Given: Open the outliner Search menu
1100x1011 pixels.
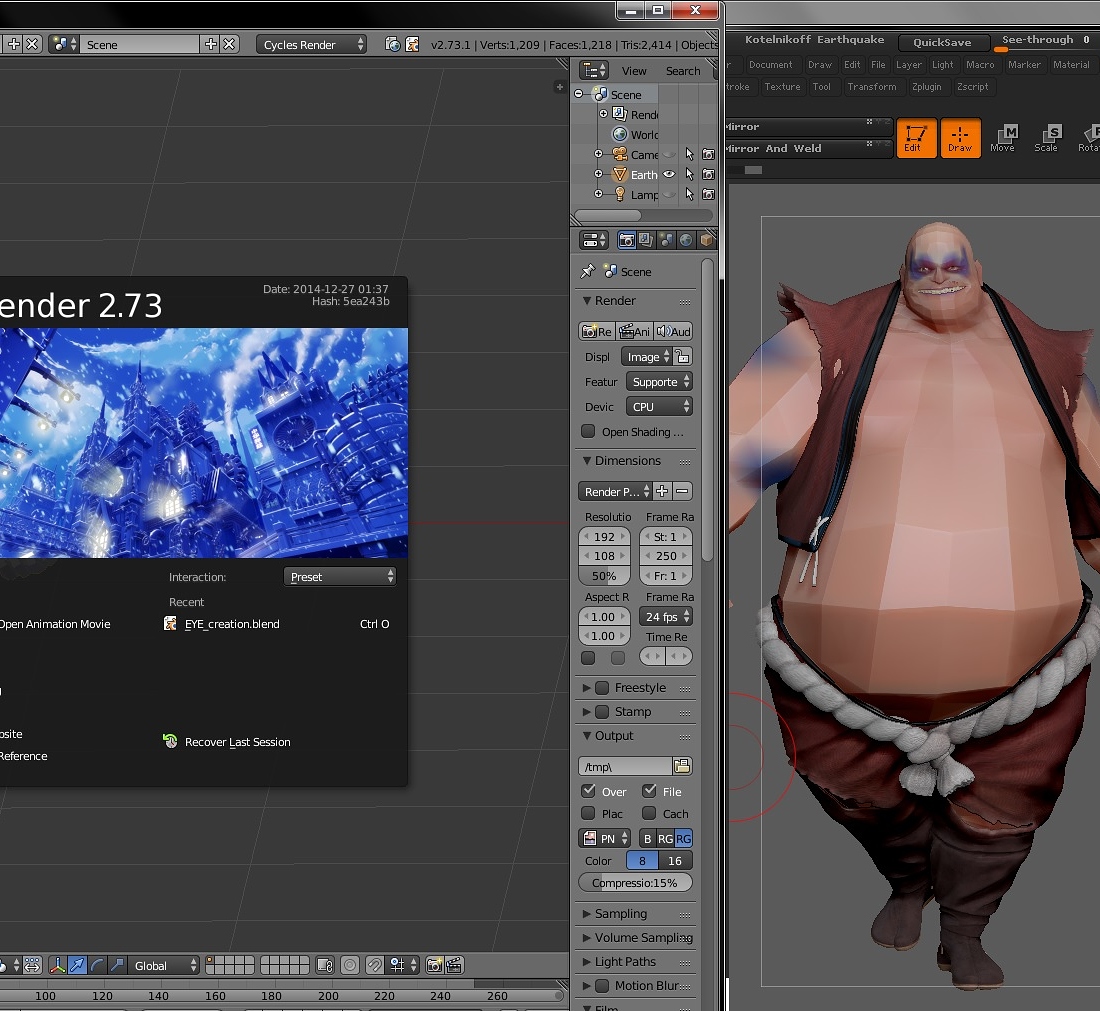Looking at the screenshot, I should click(x=683, y=71).
